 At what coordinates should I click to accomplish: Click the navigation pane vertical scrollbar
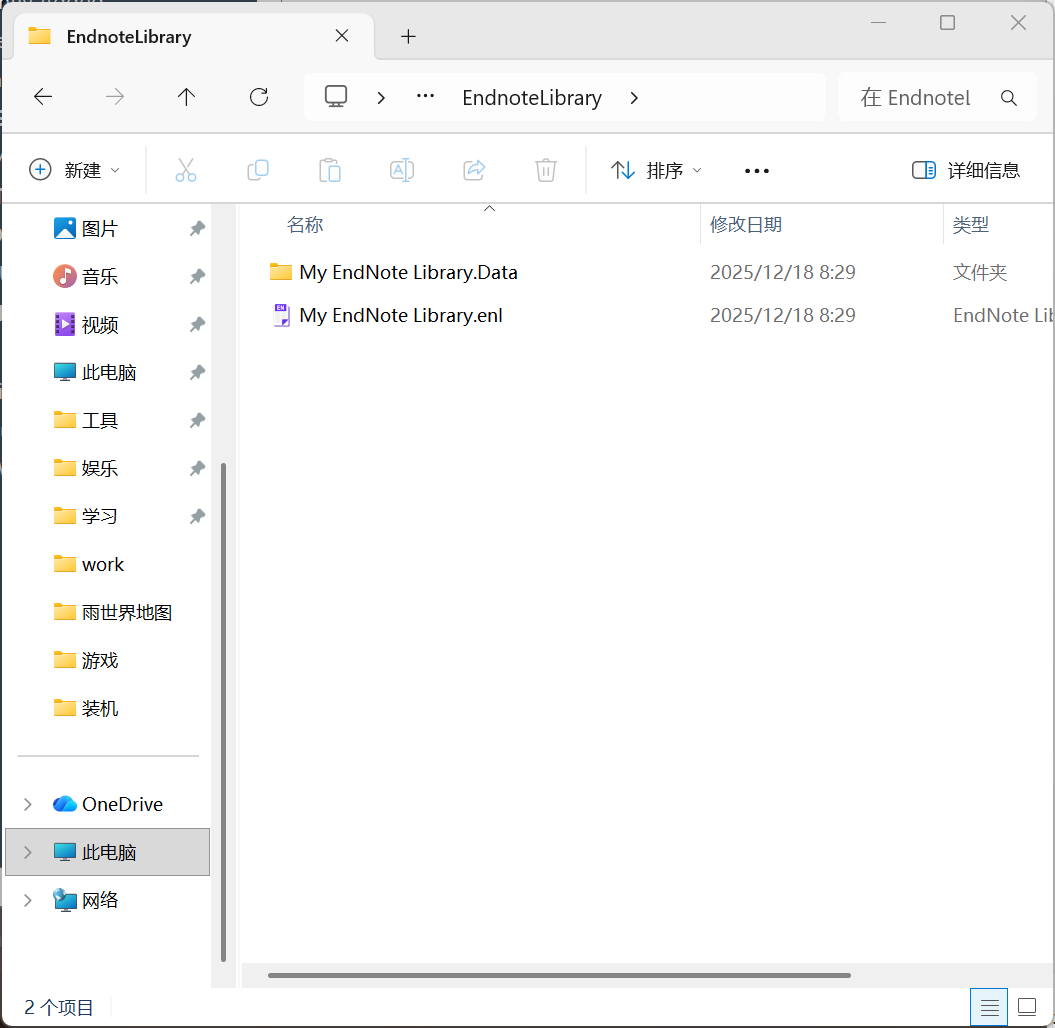click(223, 712)
